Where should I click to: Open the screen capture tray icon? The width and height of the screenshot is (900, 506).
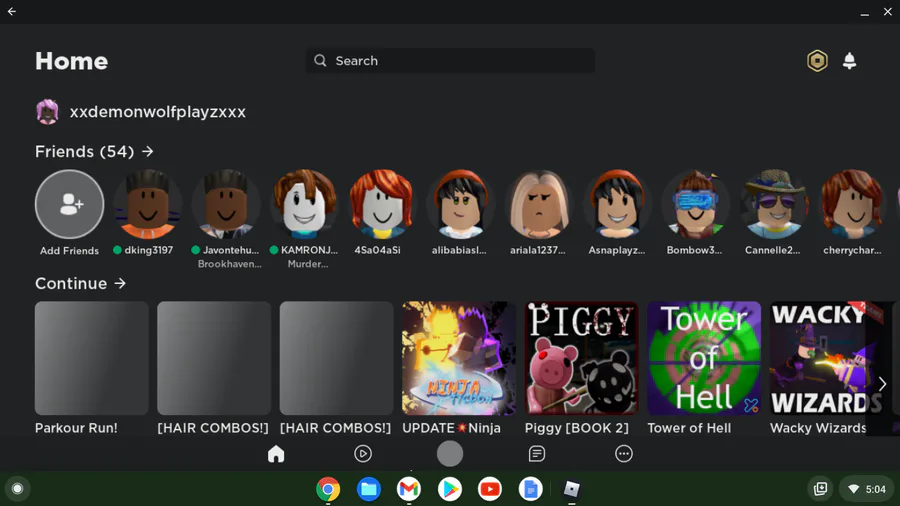[820, 489]
